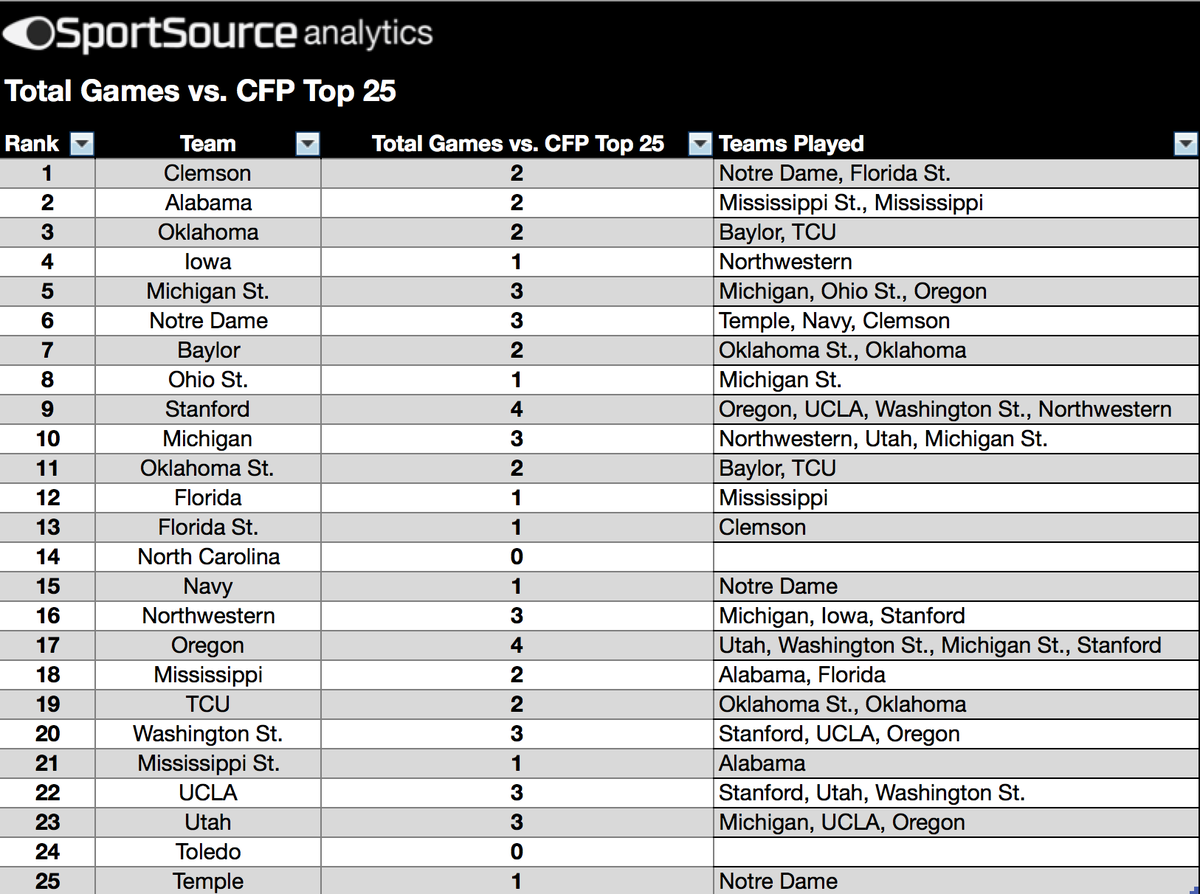
Task: Click the Michigan St. team cell
Action: pyautogui.click(x=208, y=291)
